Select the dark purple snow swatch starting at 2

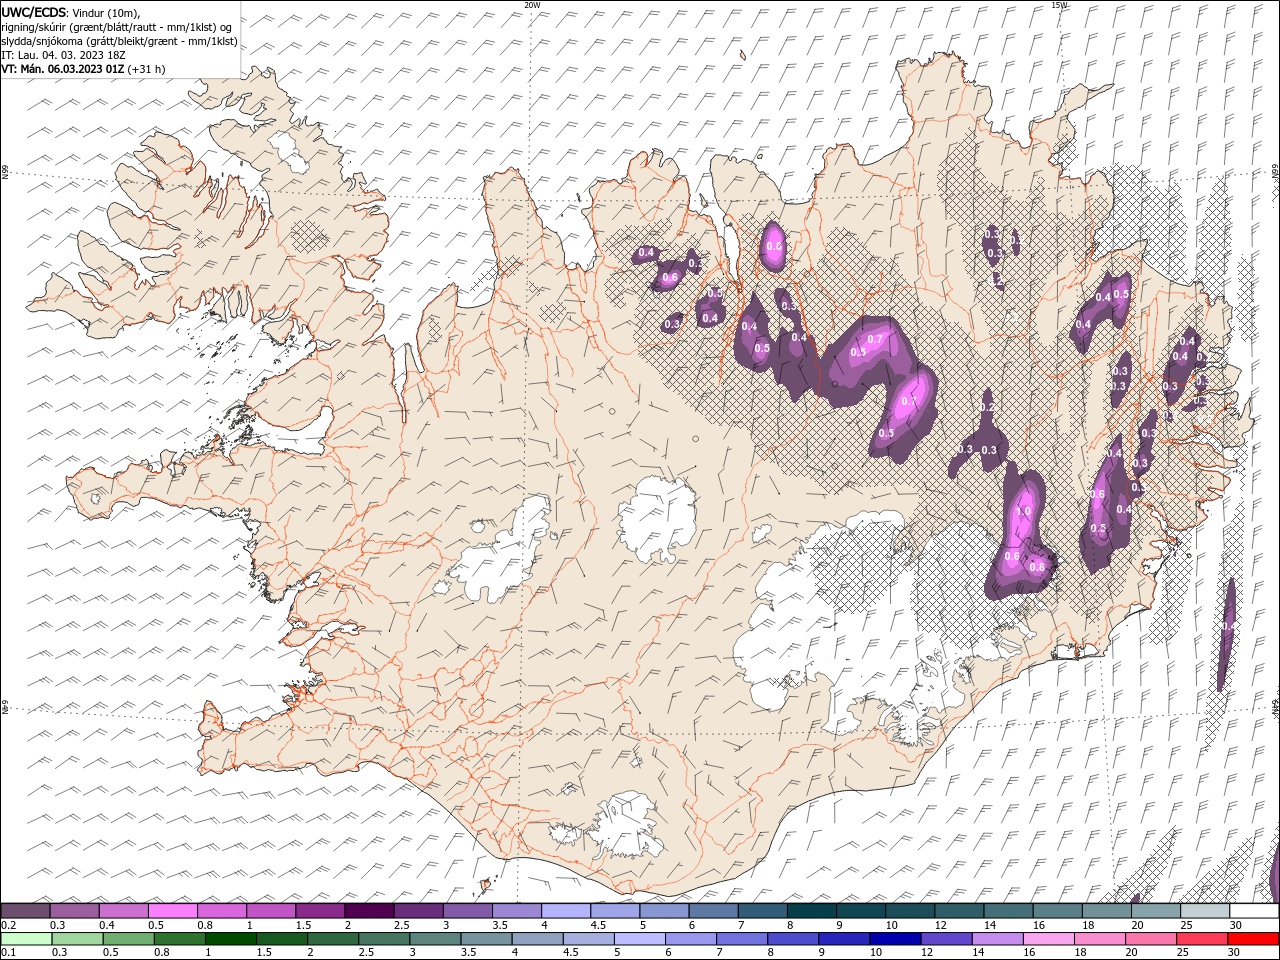coord(369,911)
